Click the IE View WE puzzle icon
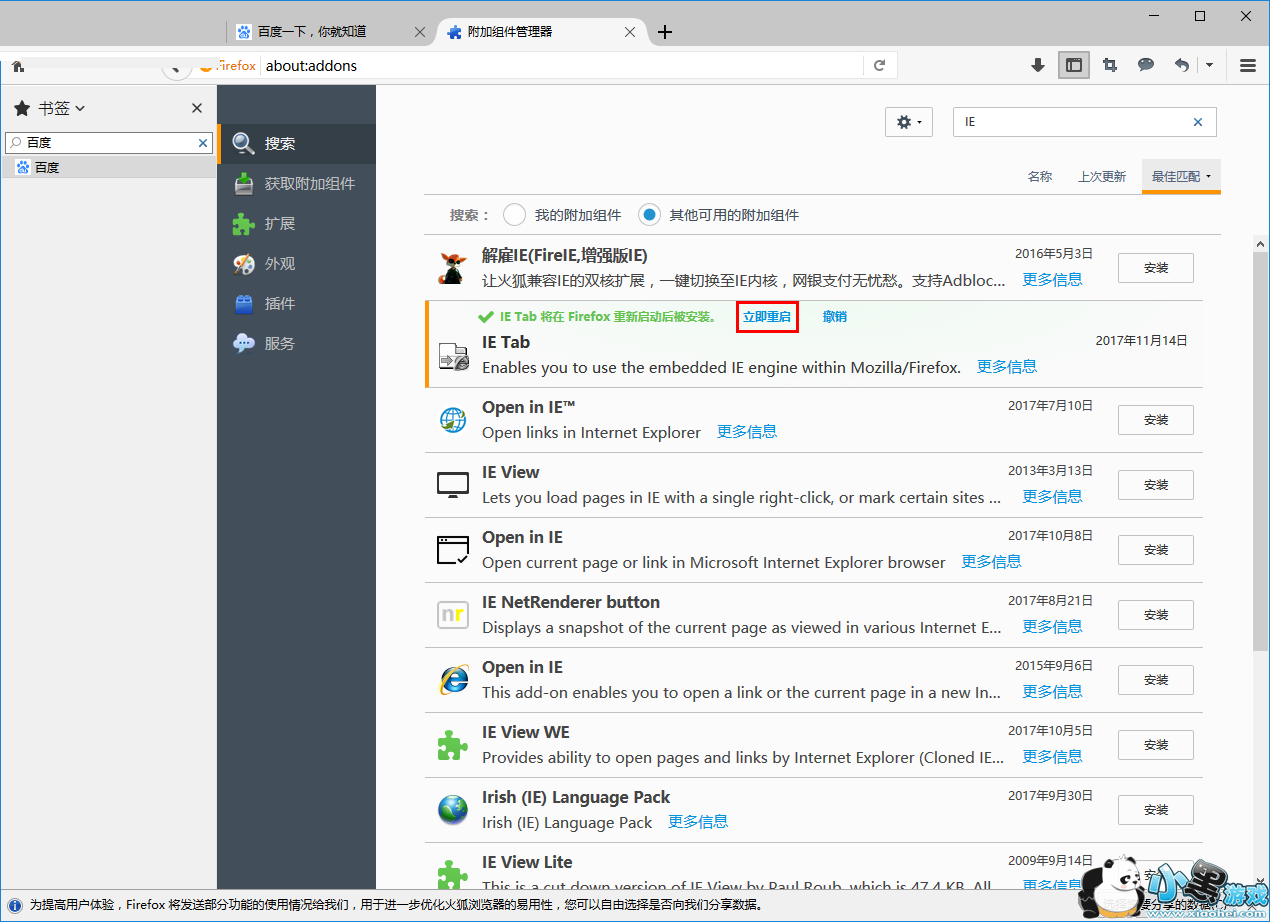 (453, 745)
